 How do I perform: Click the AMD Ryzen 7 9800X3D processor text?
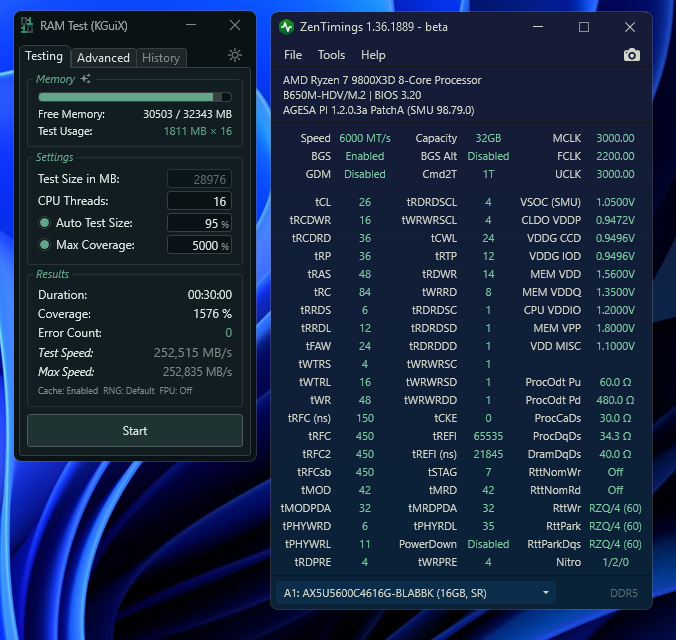click(382, 80)
